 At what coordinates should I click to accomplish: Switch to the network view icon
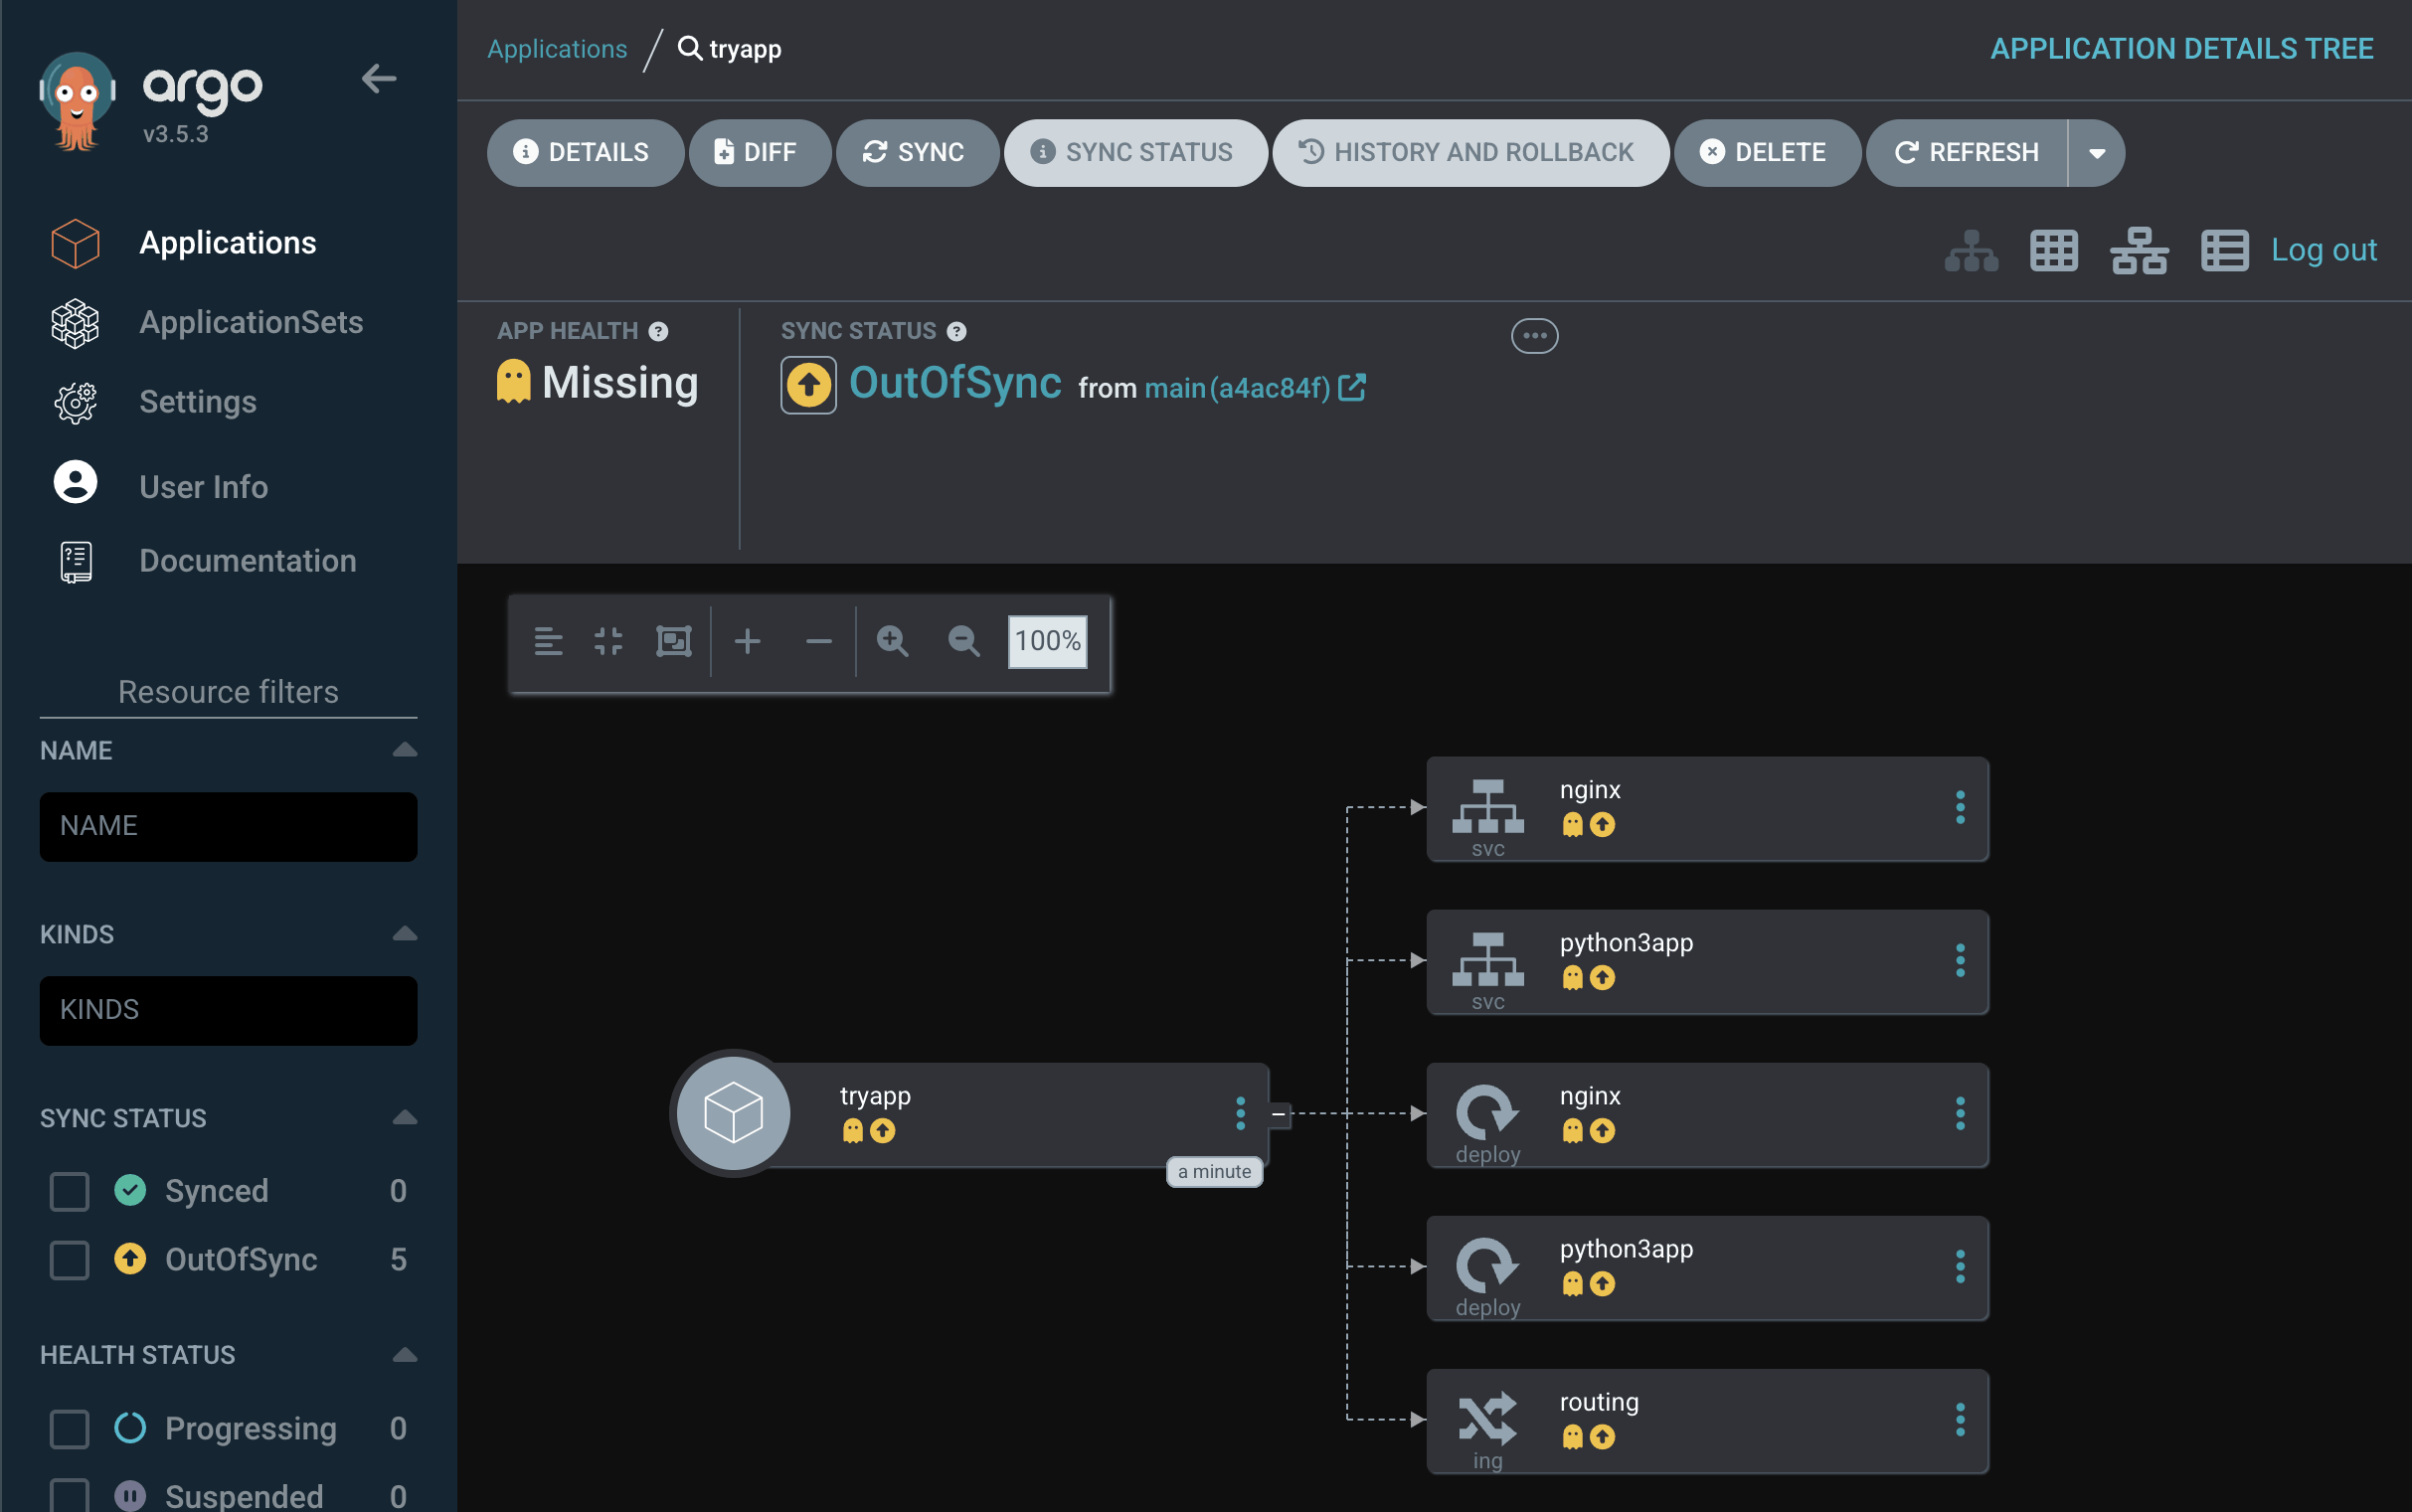[x=2139, y=250]
